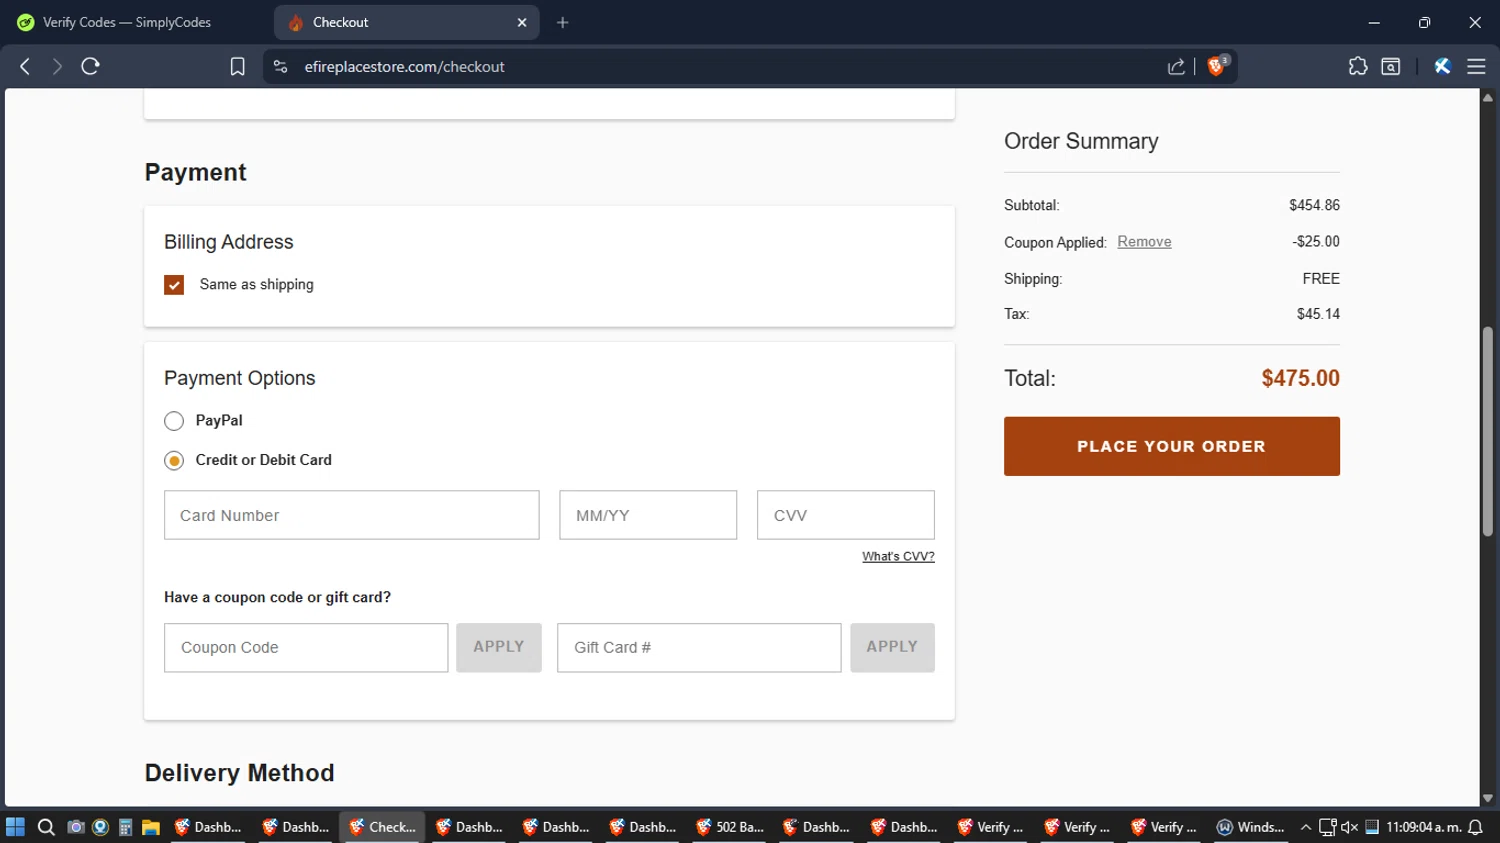
Task: Select the Checkout tab
Action: pyautogui.click(x=407, y=22)
